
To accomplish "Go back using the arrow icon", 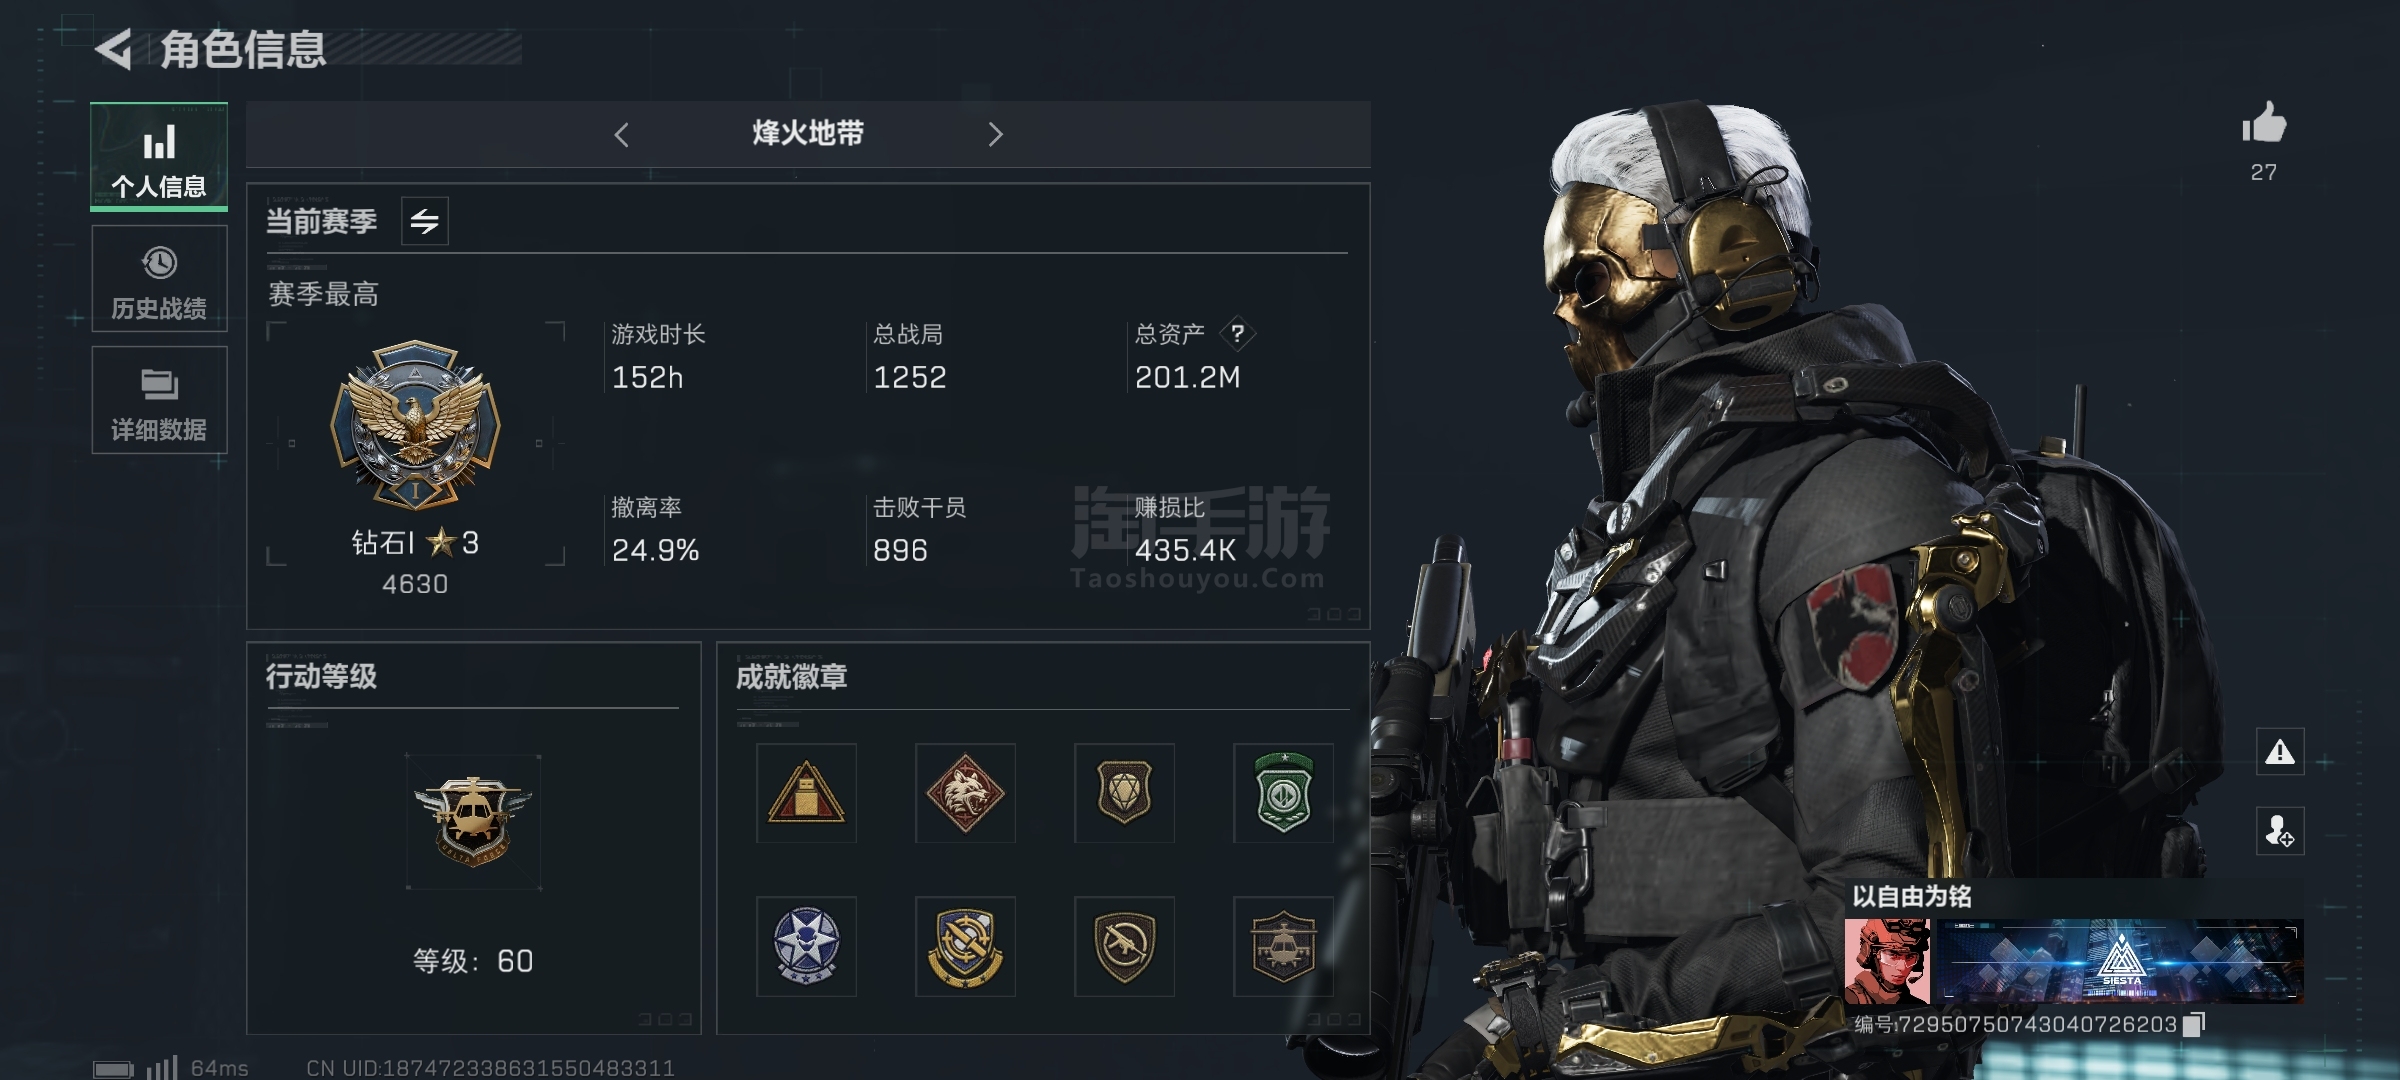I will (x=114, y=49).
